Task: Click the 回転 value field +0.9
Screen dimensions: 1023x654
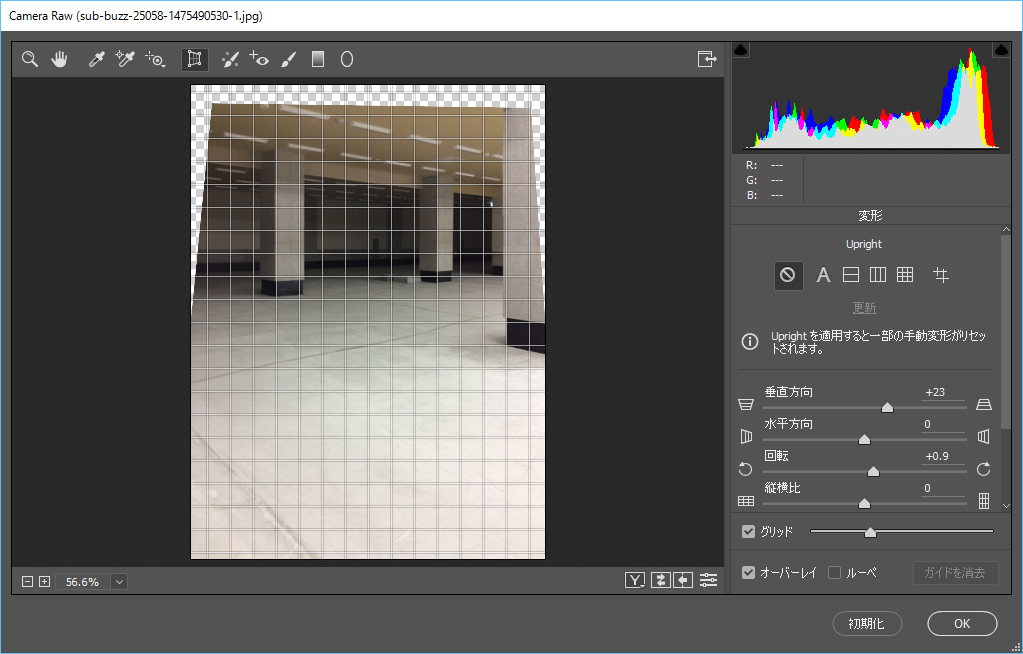Action: pos(943,456)
